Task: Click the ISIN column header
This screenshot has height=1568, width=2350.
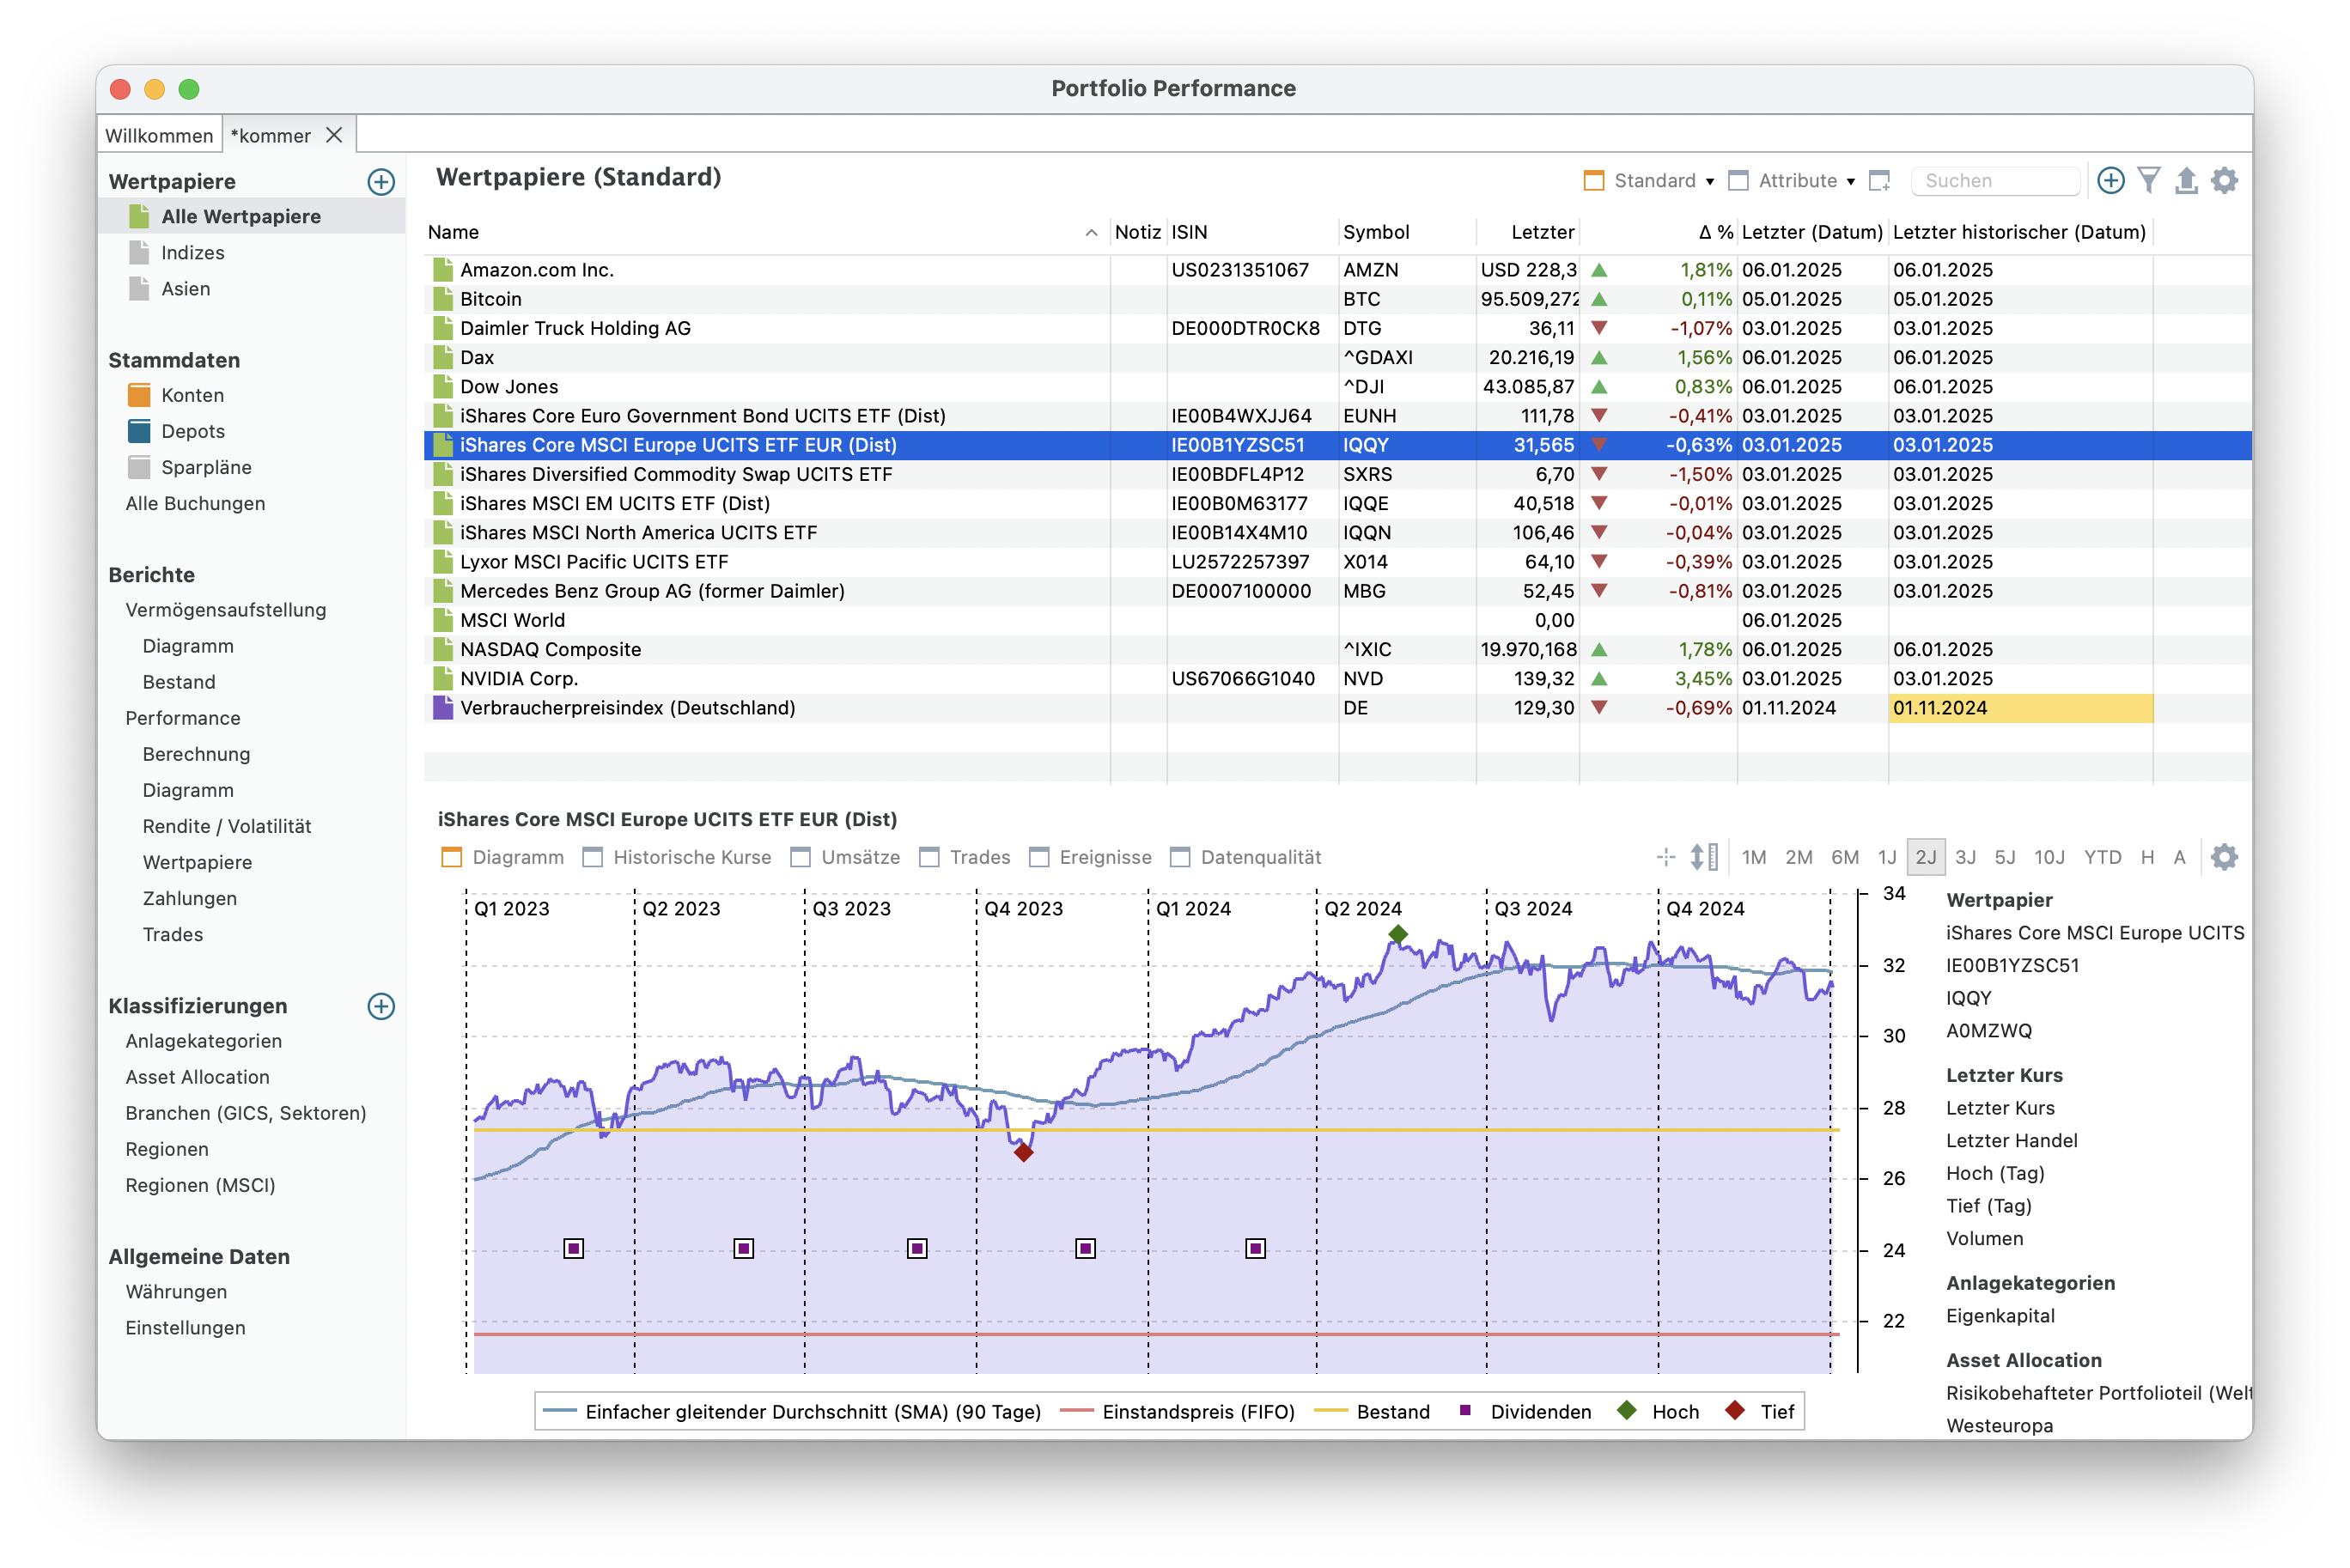Action: (1251, 232)
